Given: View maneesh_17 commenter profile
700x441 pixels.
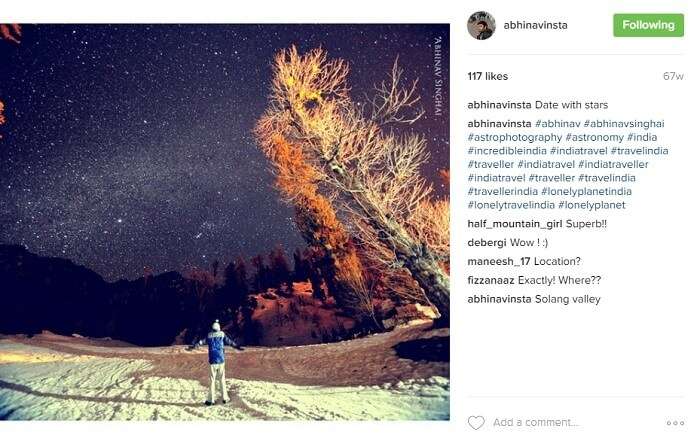Looking at the screenshot, I should pyautogui.click(x=499, y=262).
